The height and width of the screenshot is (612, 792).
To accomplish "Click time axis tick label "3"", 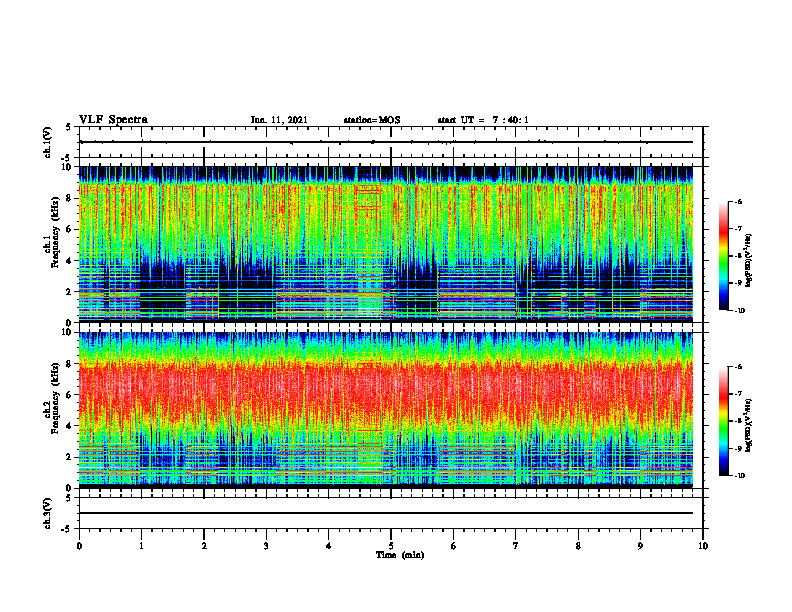I will point(266,546).
